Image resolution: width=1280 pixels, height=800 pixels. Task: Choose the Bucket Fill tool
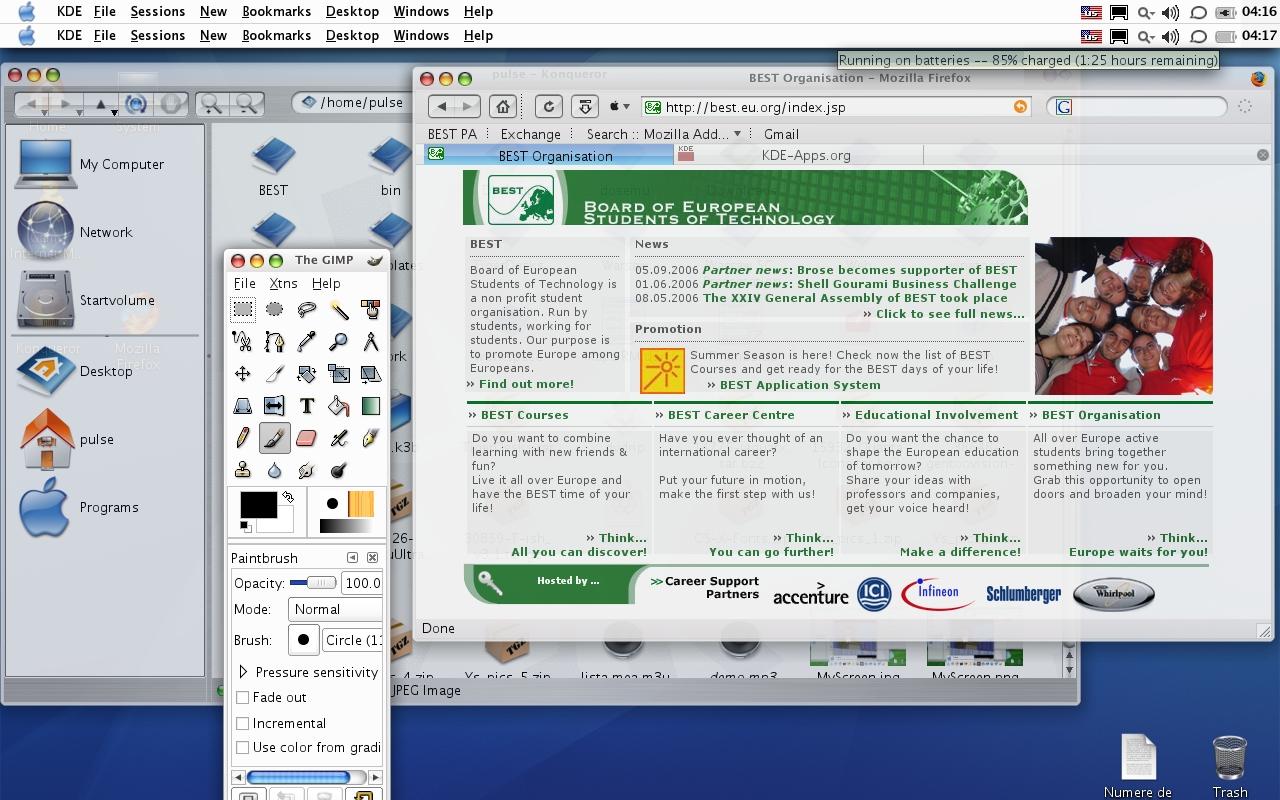click(338, 405)
